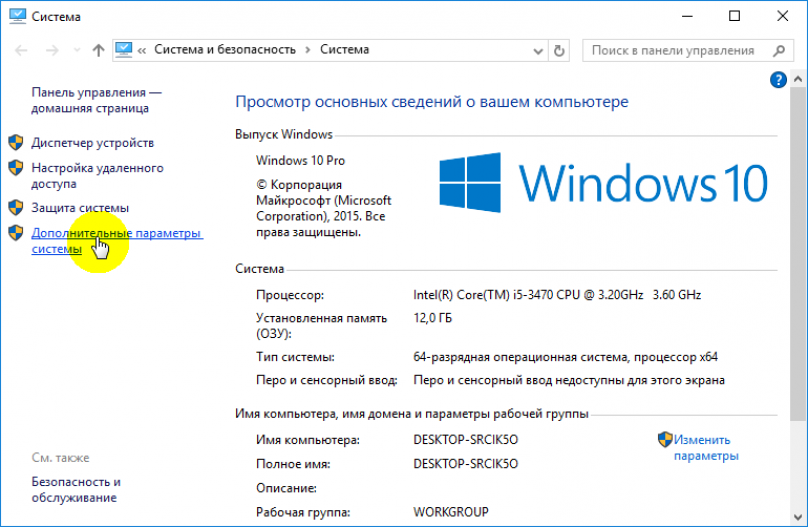Click the 12,0 ГБ memory value

[x=432, y=318]
